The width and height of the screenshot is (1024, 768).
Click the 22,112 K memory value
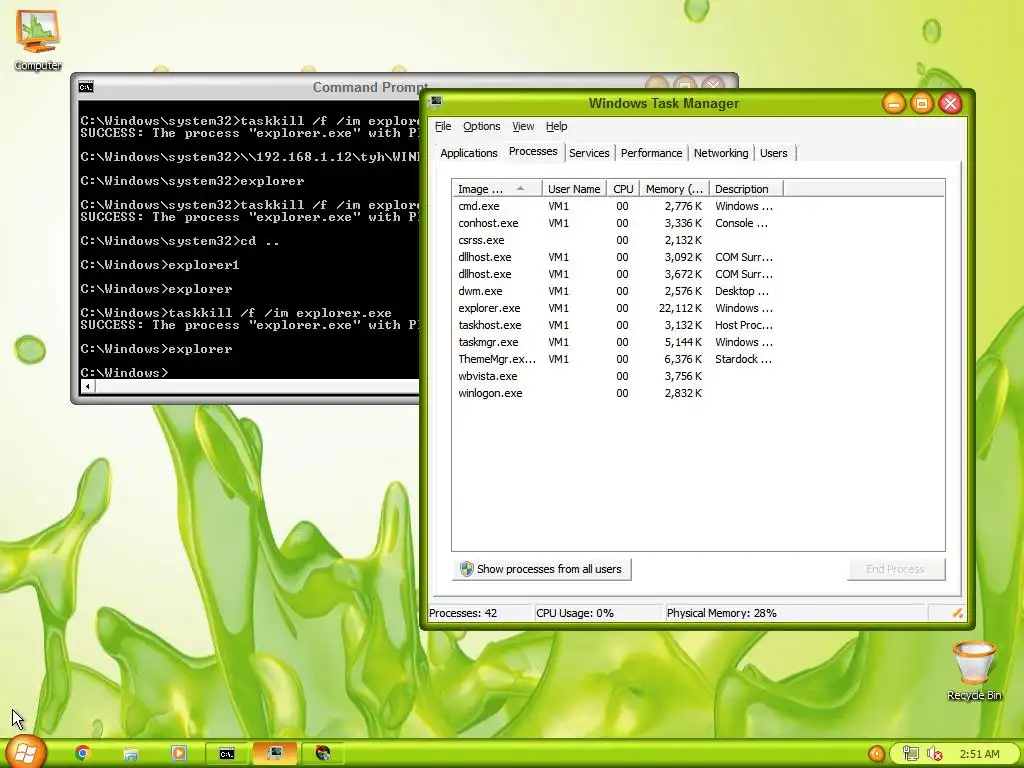(x=680, y=308)
